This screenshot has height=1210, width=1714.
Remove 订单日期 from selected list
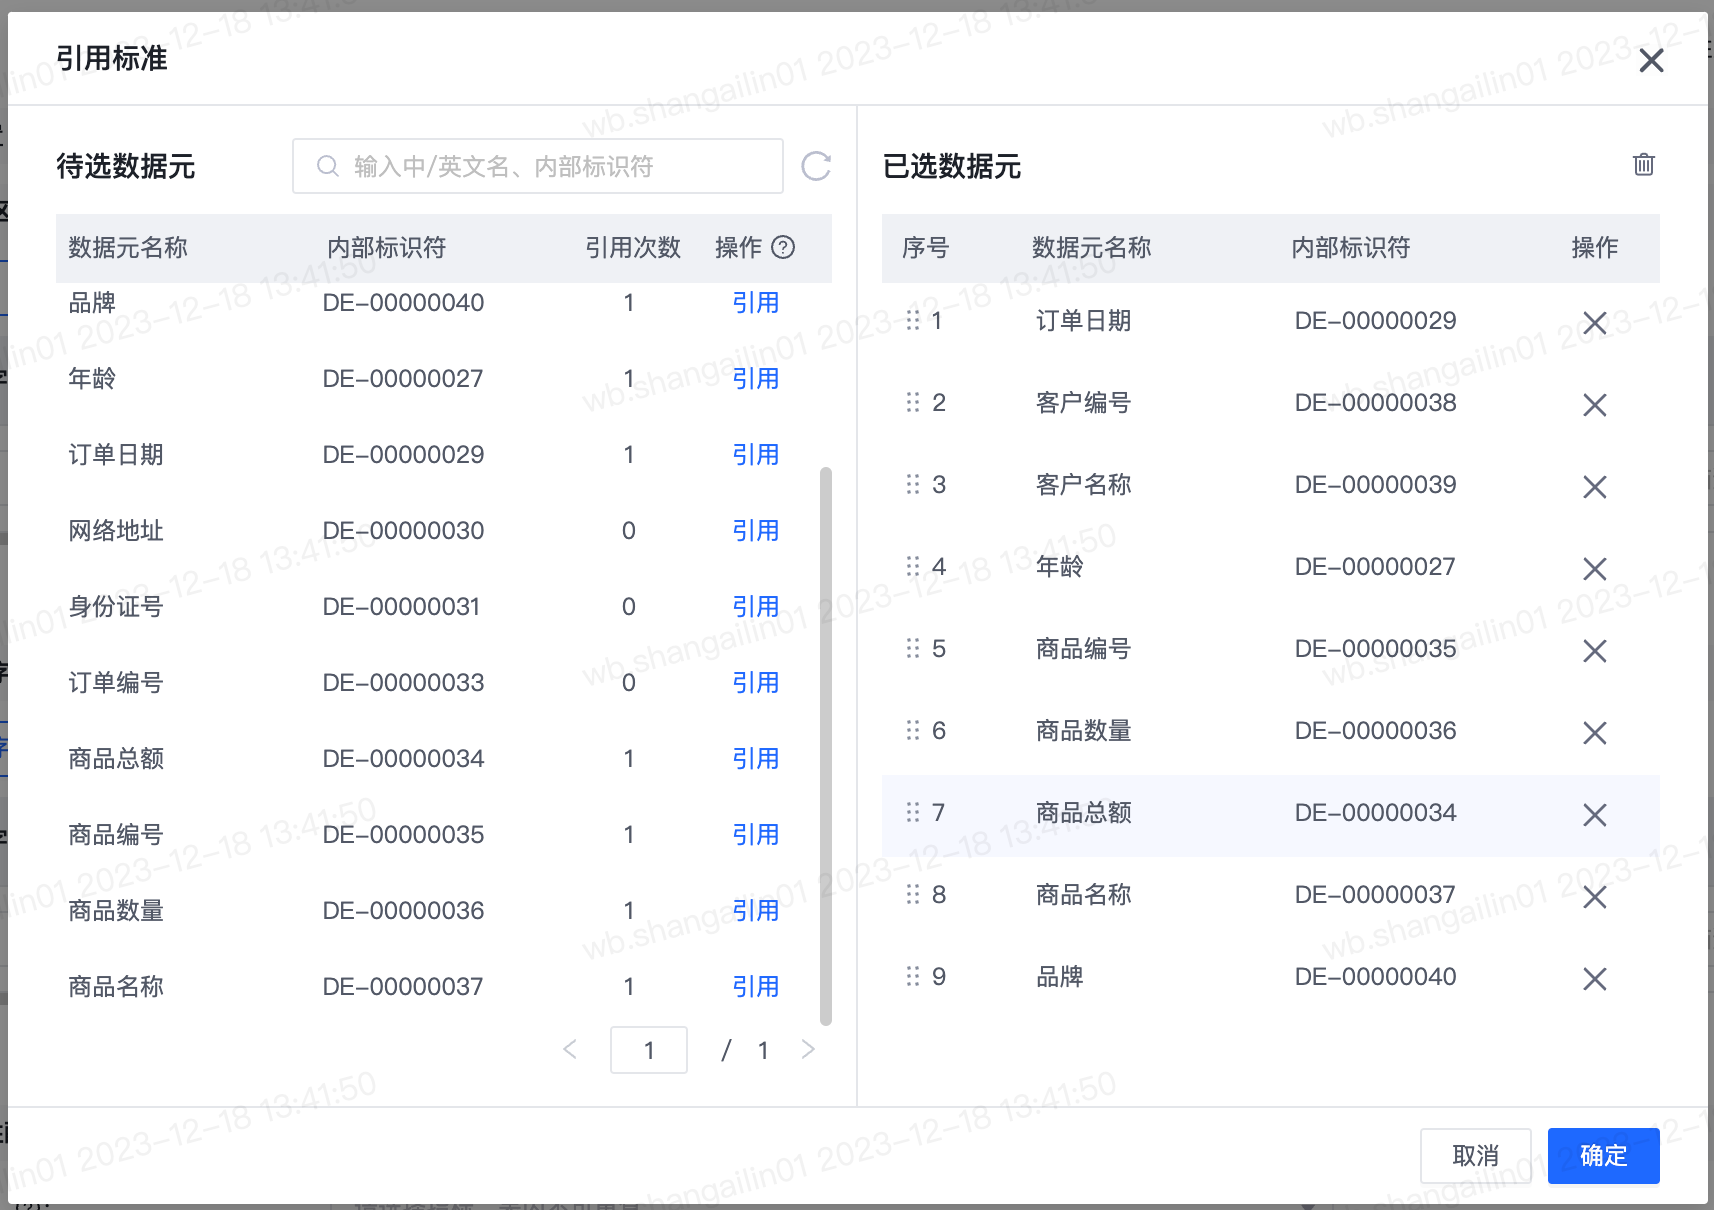(x=1595, y=323)
